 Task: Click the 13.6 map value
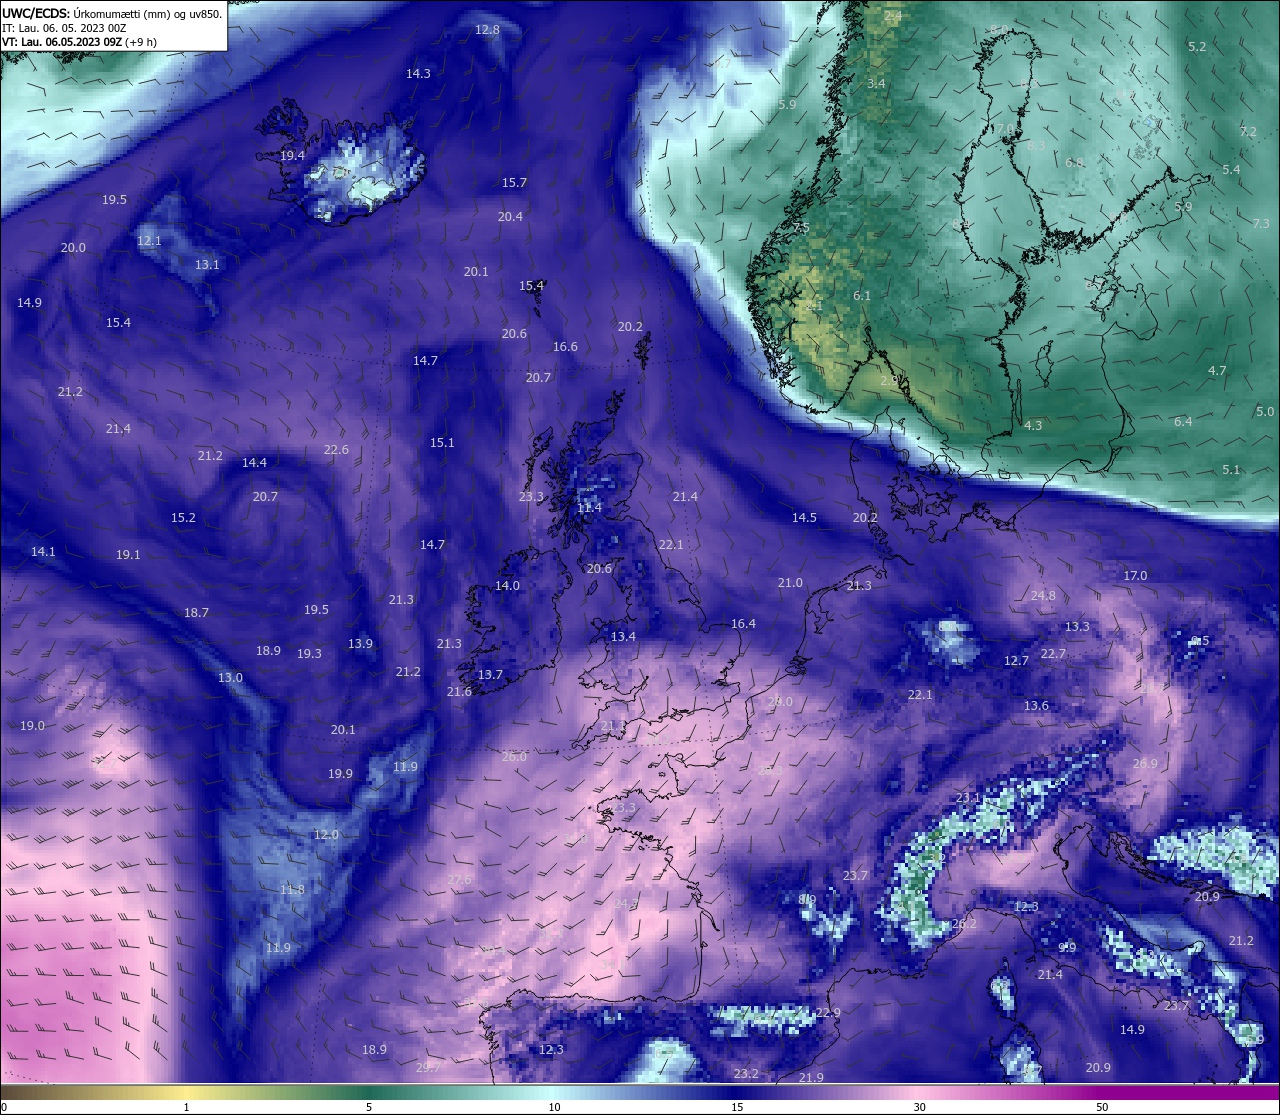point(1036,706)
